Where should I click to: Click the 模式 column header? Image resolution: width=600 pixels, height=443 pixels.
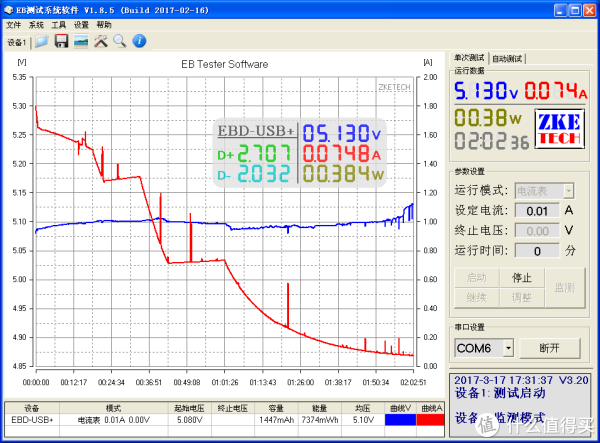pos(114,408)
